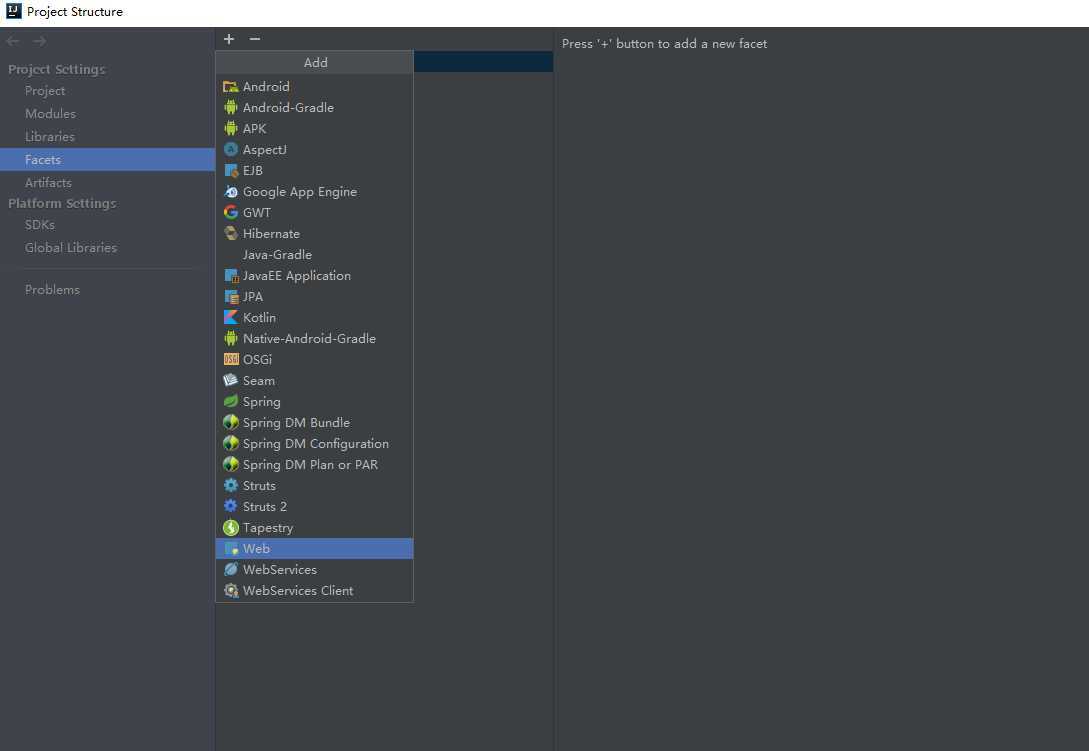Screen dimensions: 1089x751
Task: Choose Spring DM Bundle entry
Action: 314,422
